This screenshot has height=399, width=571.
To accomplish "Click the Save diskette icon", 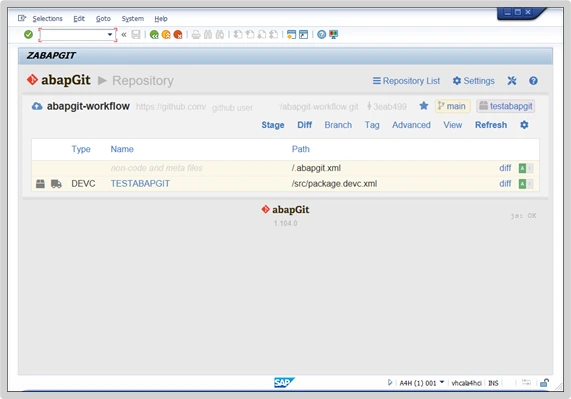I will [136, 35].
